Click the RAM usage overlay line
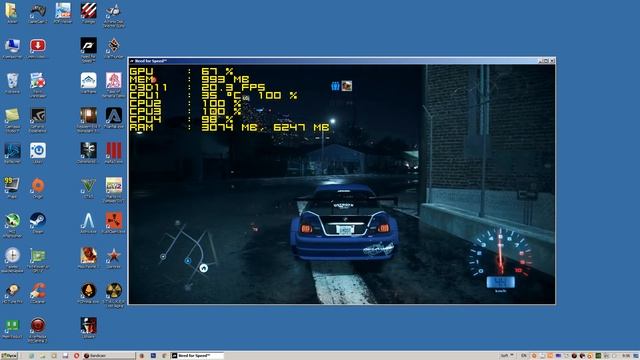640x360 pixels. pyautogui.click(x=229, y=127)
